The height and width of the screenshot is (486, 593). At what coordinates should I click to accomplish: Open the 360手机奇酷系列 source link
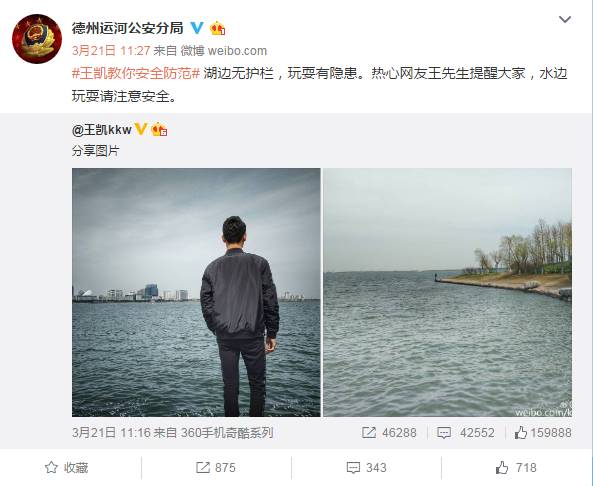pos(227,433)
